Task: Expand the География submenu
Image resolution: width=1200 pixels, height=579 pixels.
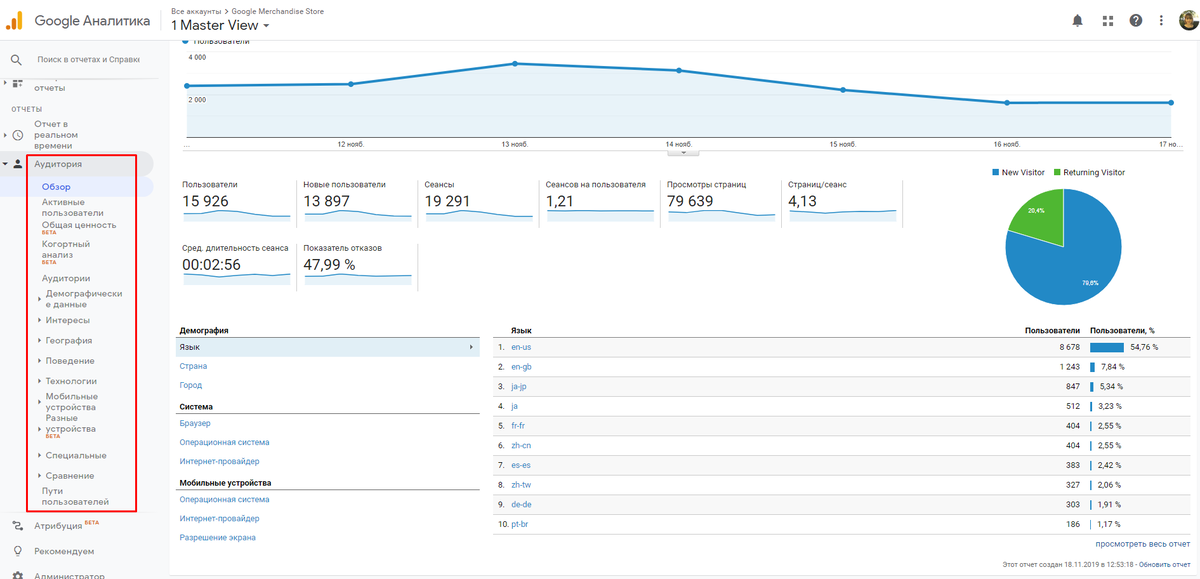Action: point(39,340)
